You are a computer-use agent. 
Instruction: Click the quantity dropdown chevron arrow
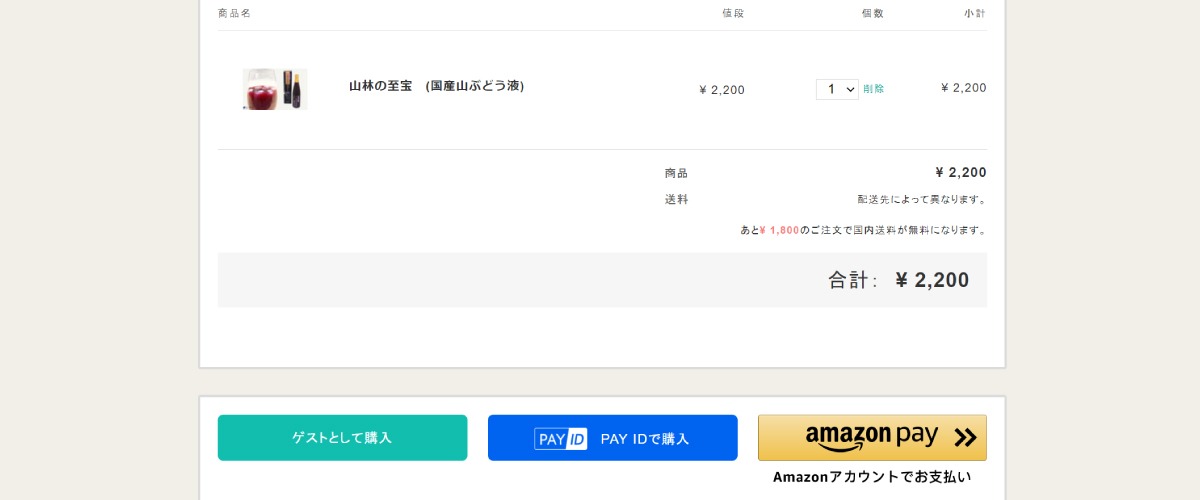851,89
